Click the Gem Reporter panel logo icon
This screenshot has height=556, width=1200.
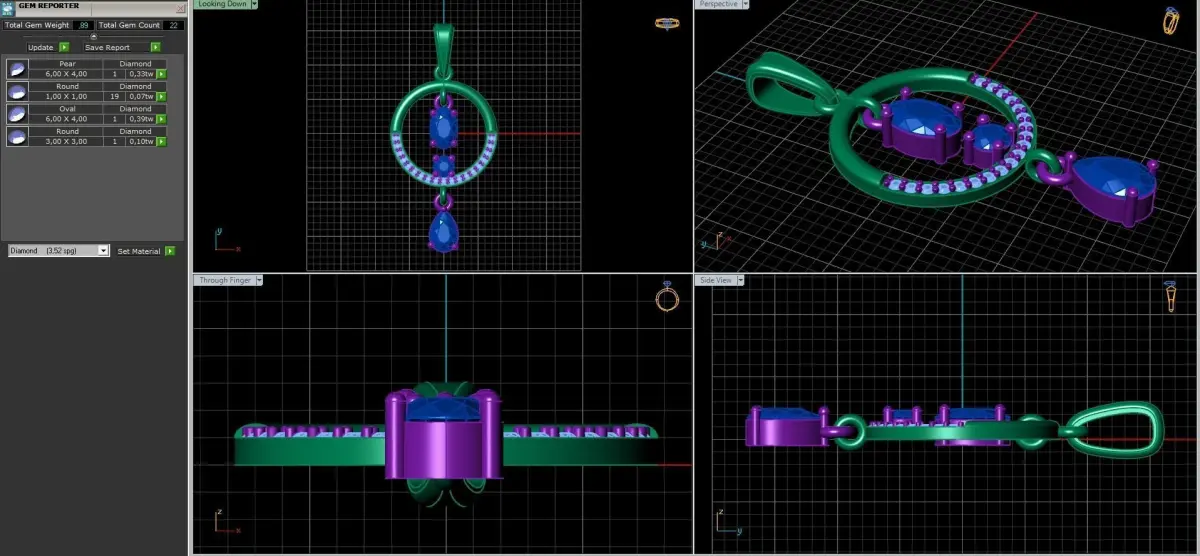tap(8, 9)
